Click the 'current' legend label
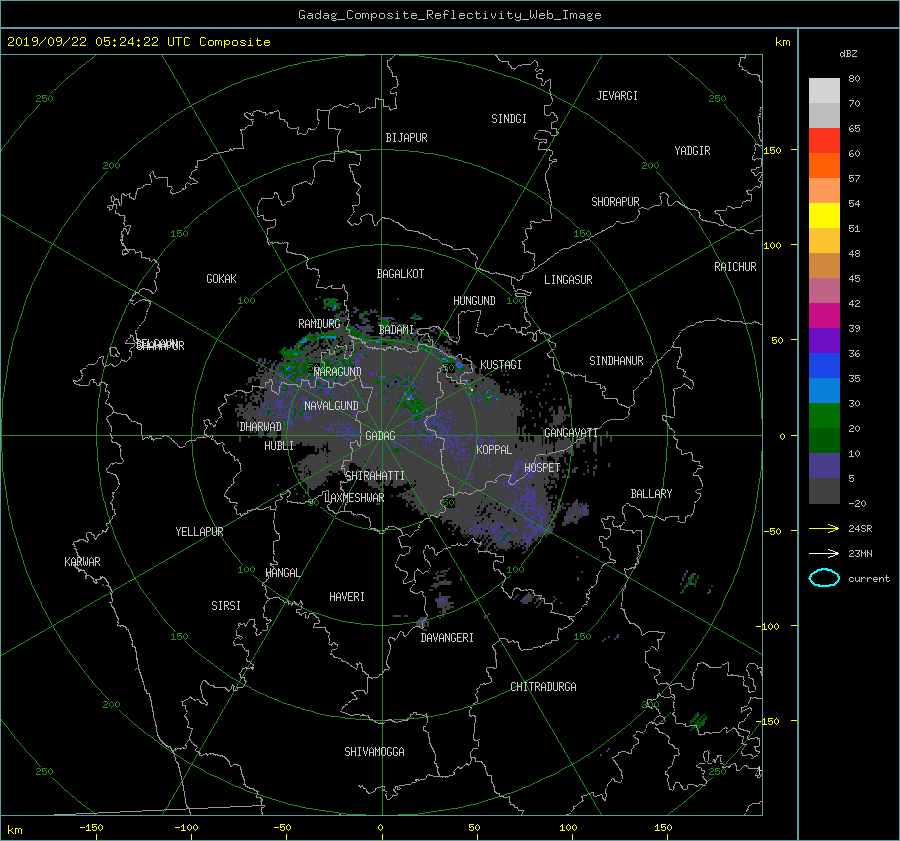Viewport: 900px width, 841px height. pos(869,579)
